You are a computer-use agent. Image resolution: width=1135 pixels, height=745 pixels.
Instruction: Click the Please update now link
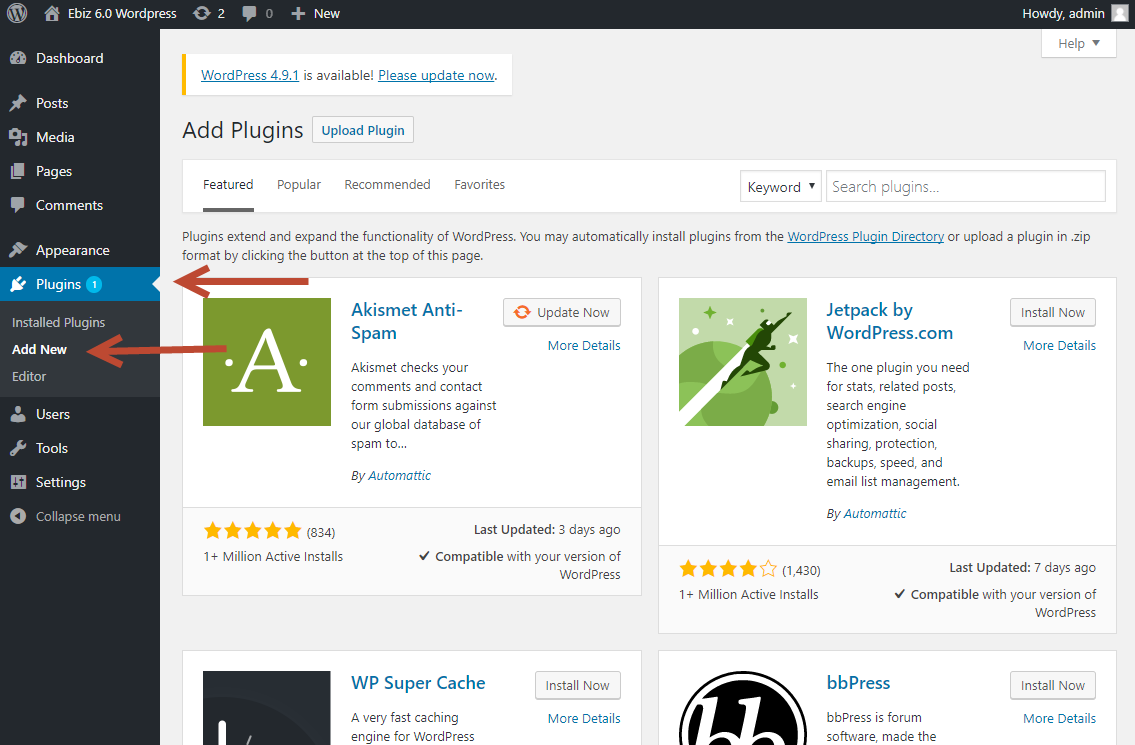point(436,75)
